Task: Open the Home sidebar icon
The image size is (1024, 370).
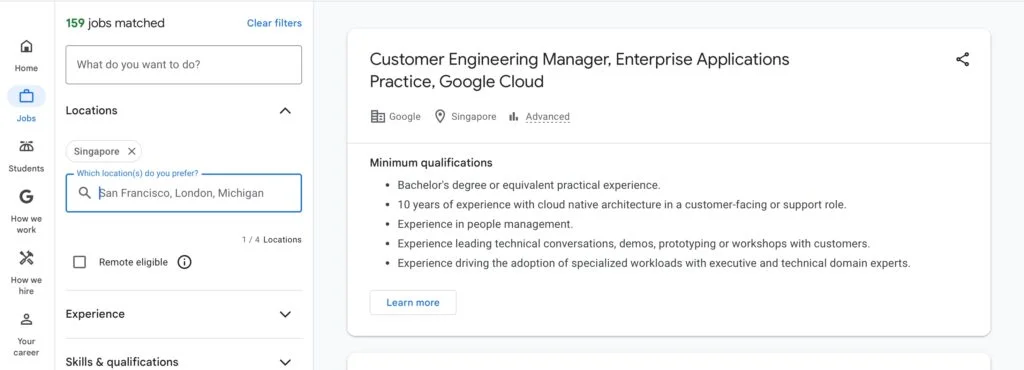Action: 26,46
